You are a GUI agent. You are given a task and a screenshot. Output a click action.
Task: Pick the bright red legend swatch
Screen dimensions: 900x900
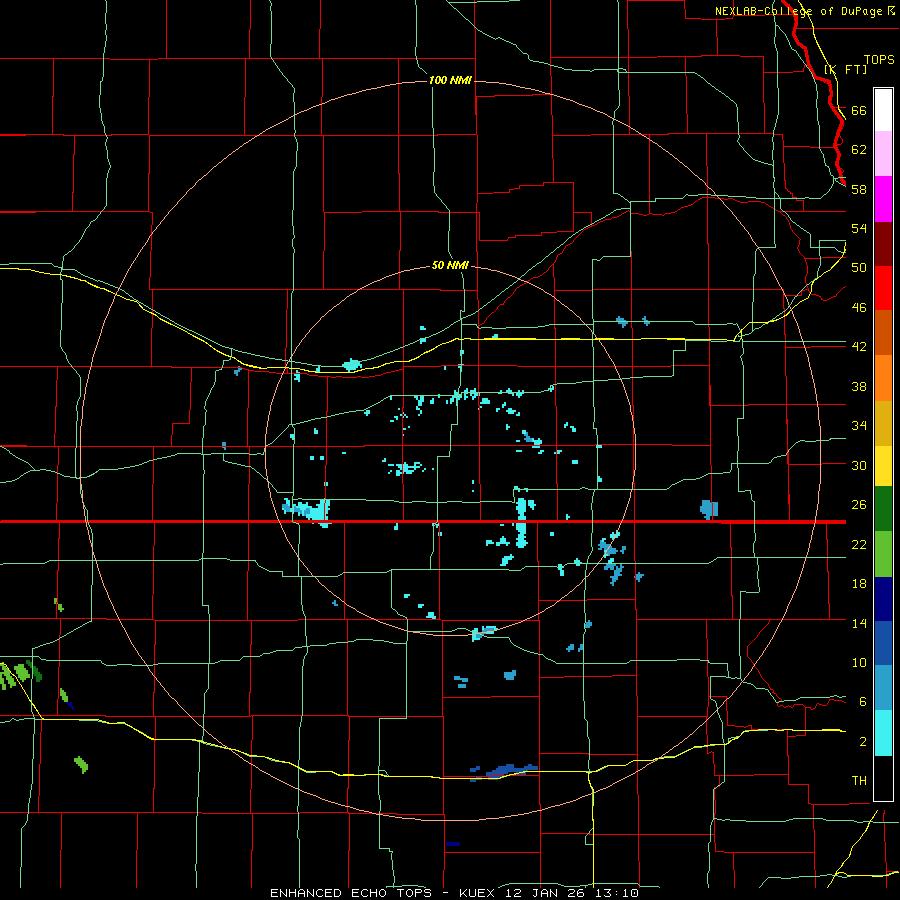point(883,289)
